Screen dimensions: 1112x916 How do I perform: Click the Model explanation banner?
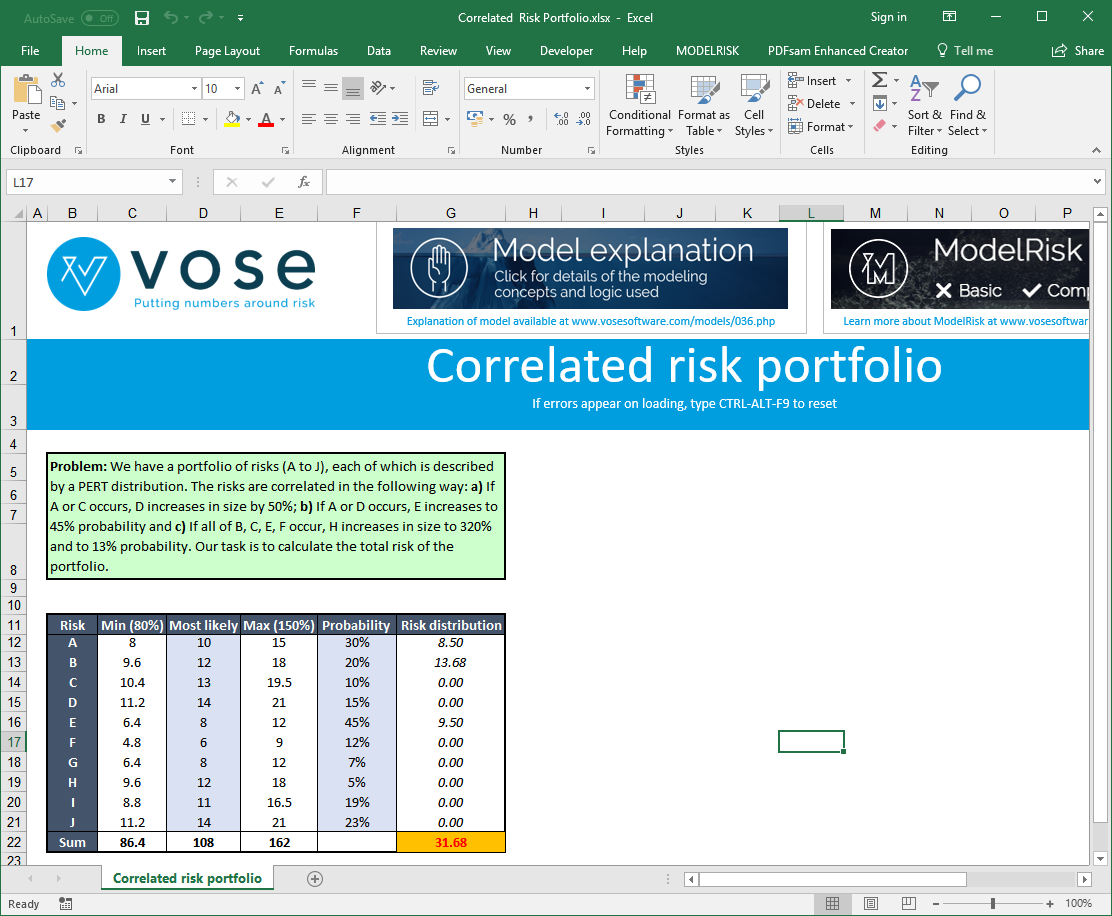[x=588, y=268]
